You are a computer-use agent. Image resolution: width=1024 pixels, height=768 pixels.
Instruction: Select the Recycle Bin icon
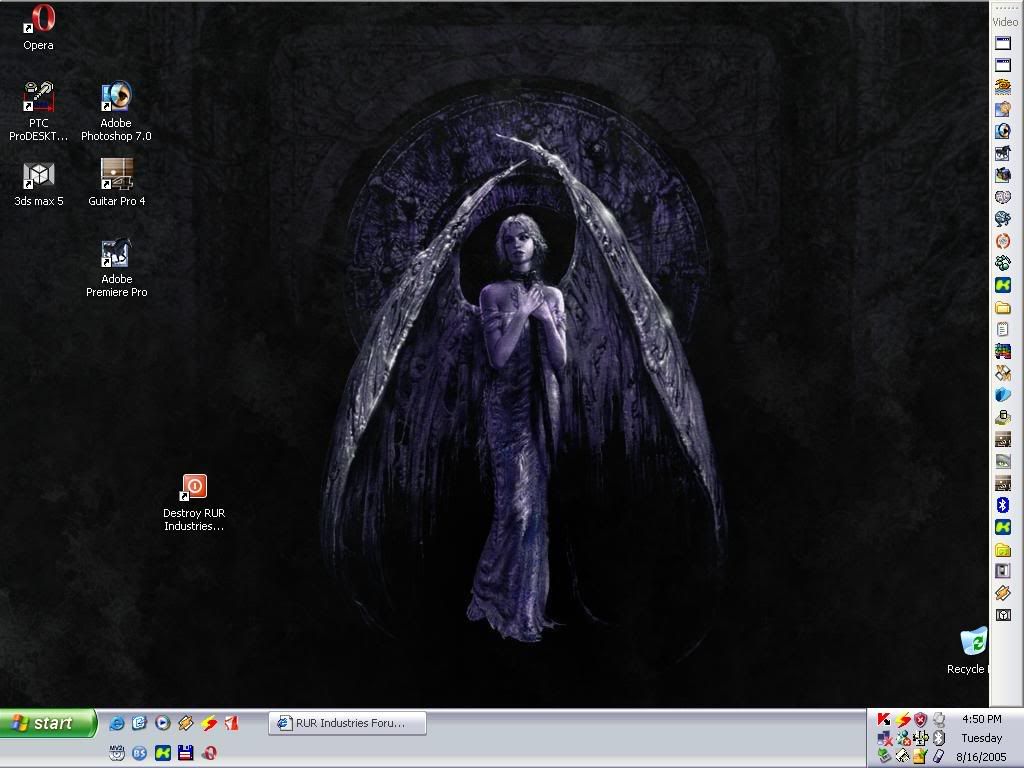click(969, 651)
